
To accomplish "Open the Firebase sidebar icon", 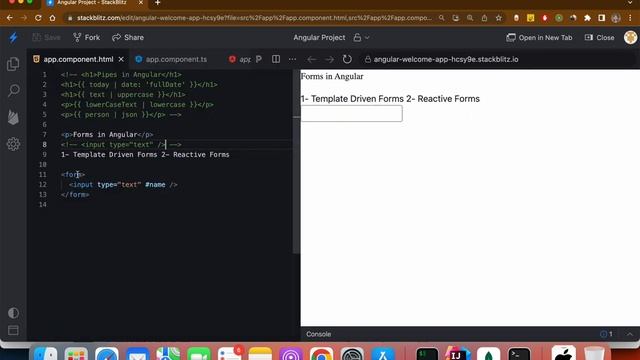I will 13,117.
